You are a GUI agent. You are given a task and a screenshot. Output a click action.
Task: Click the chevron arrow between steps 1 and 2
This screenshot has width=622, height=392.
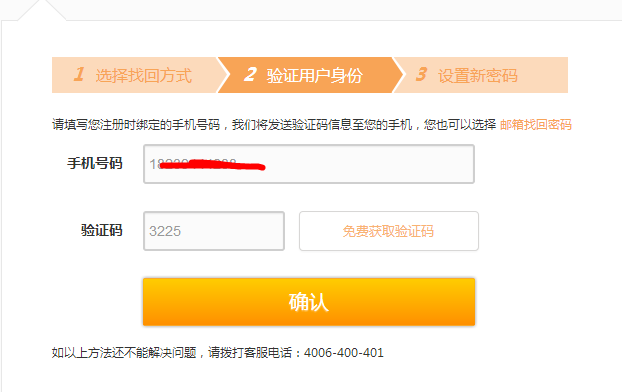pyautogui.click(x=224, y=75)
